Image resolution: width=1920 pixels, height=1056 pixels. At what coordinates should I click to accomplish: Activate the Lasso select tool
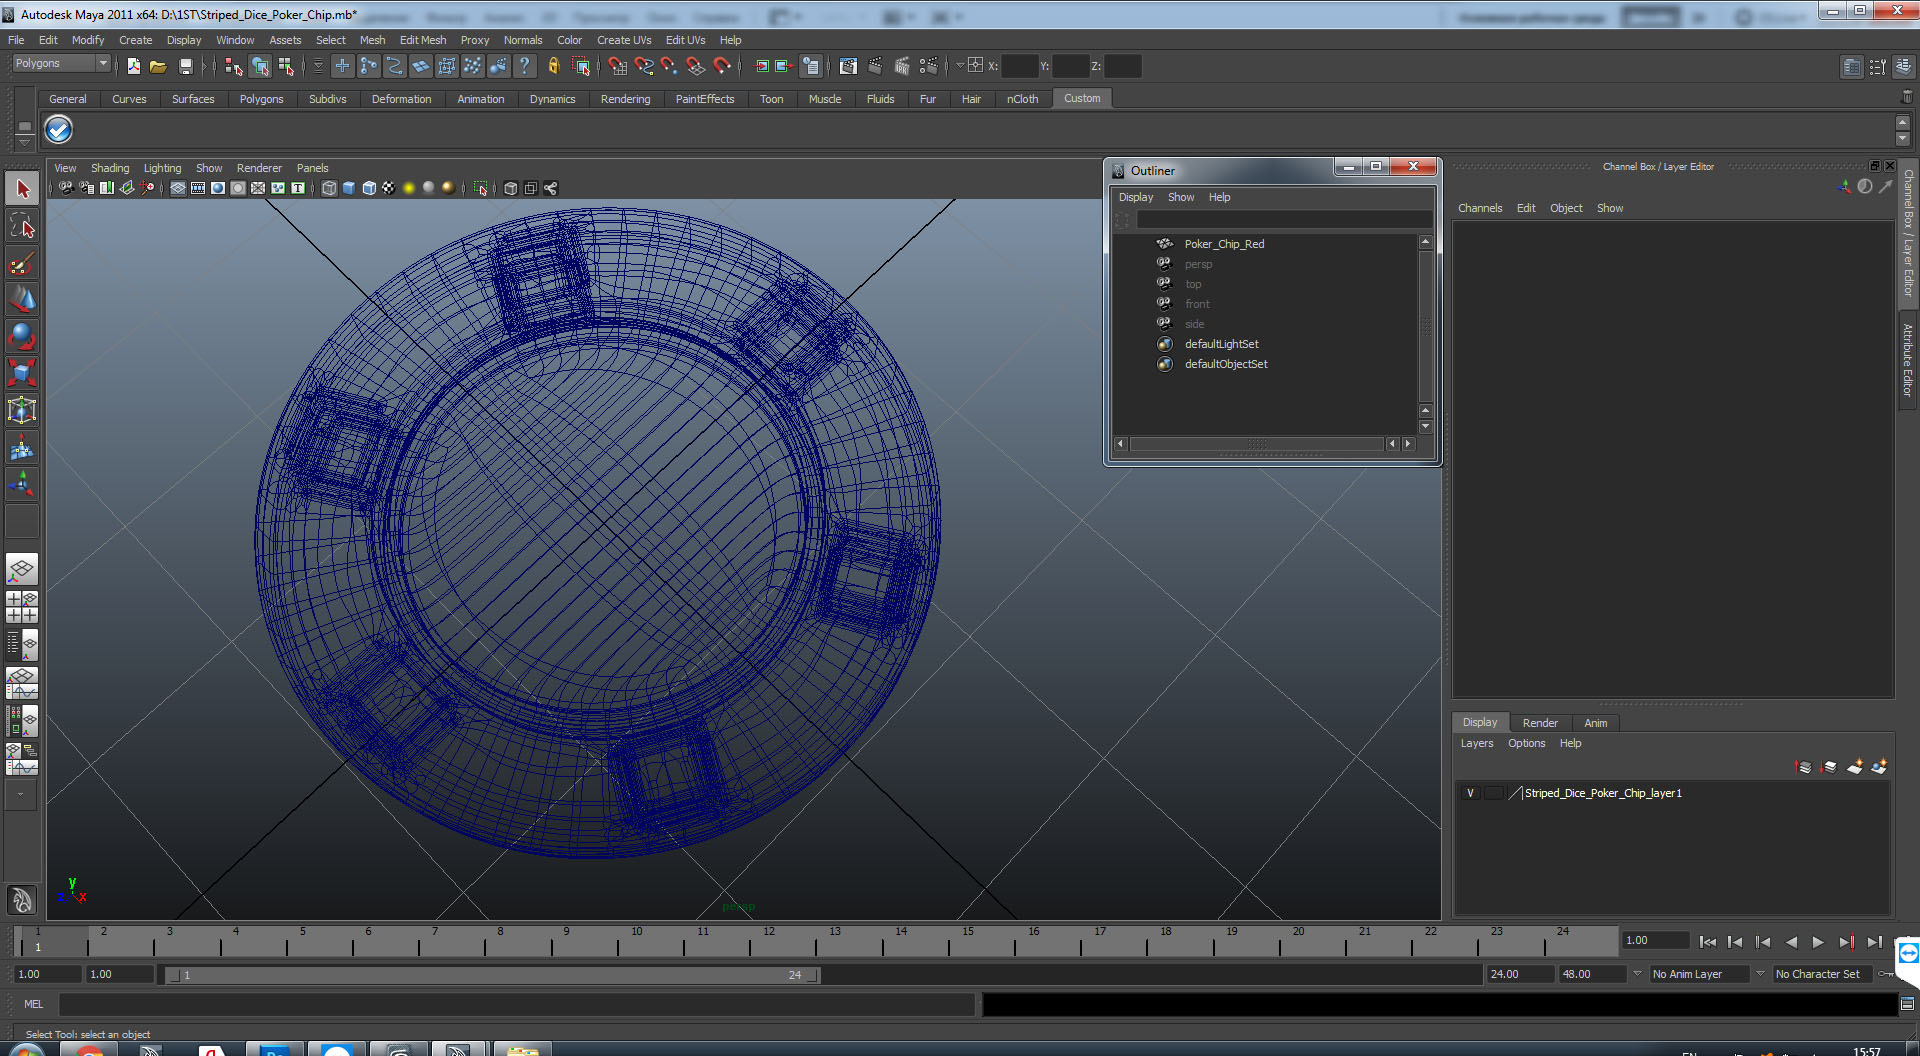22,226
